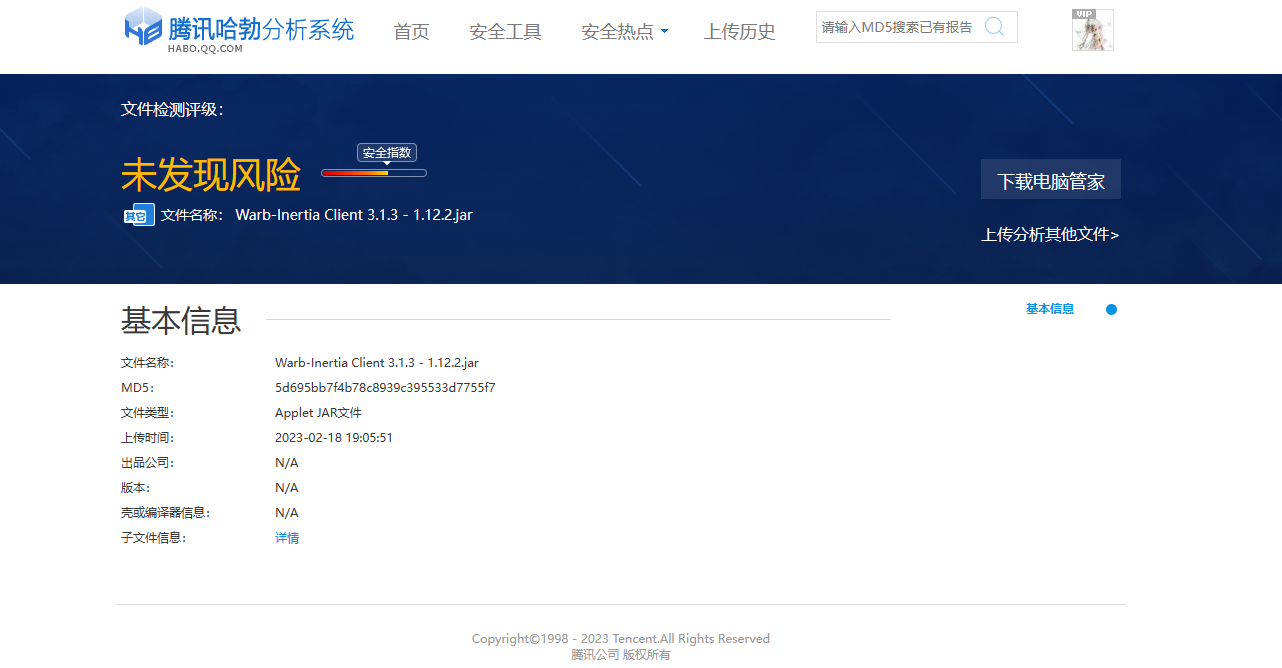Screen dimensions: 1282x668
Task: Click 上传分析其他文件 link
Action: coord(1050,234)
